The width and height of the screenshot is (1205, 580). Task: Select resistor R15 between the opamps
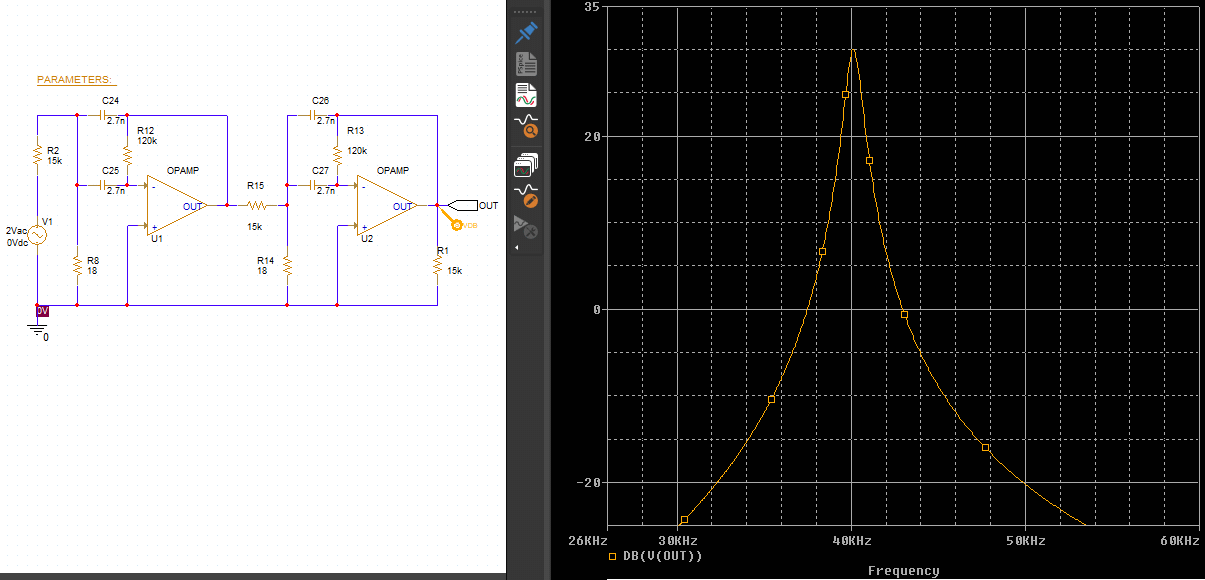[256, 205]
